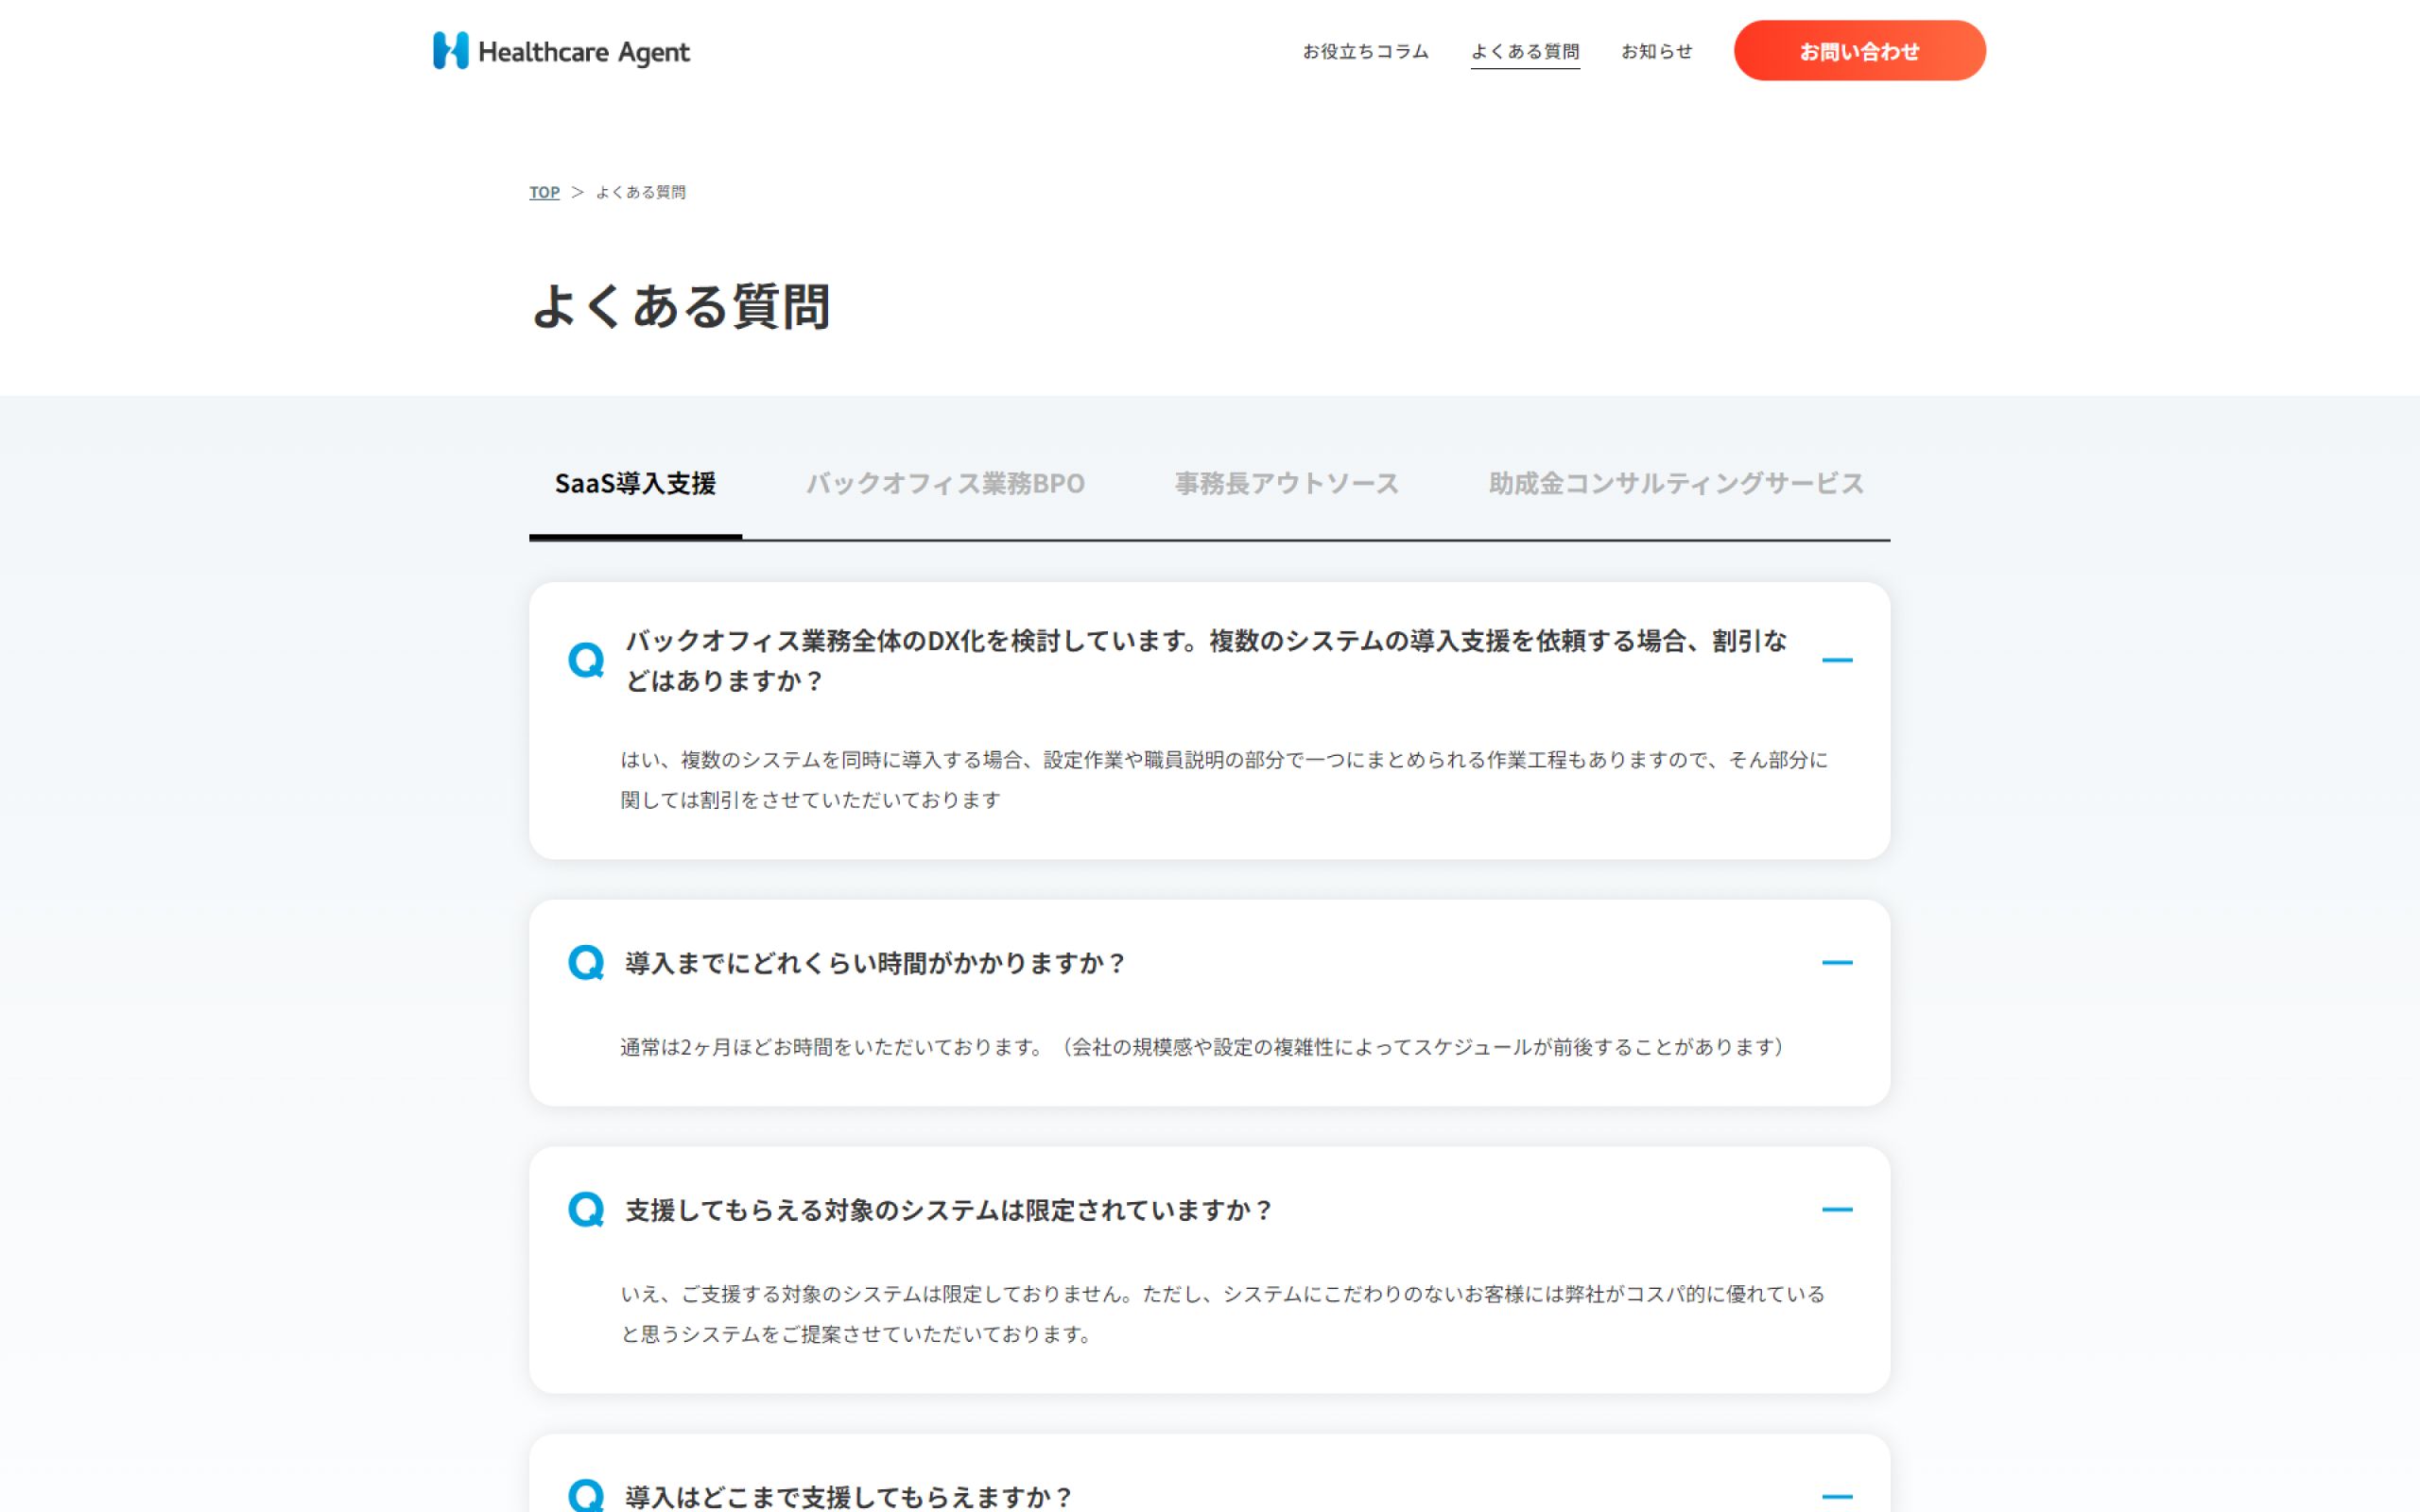Click the Healthcare Agent logo icon

click(x=450, y=51)
